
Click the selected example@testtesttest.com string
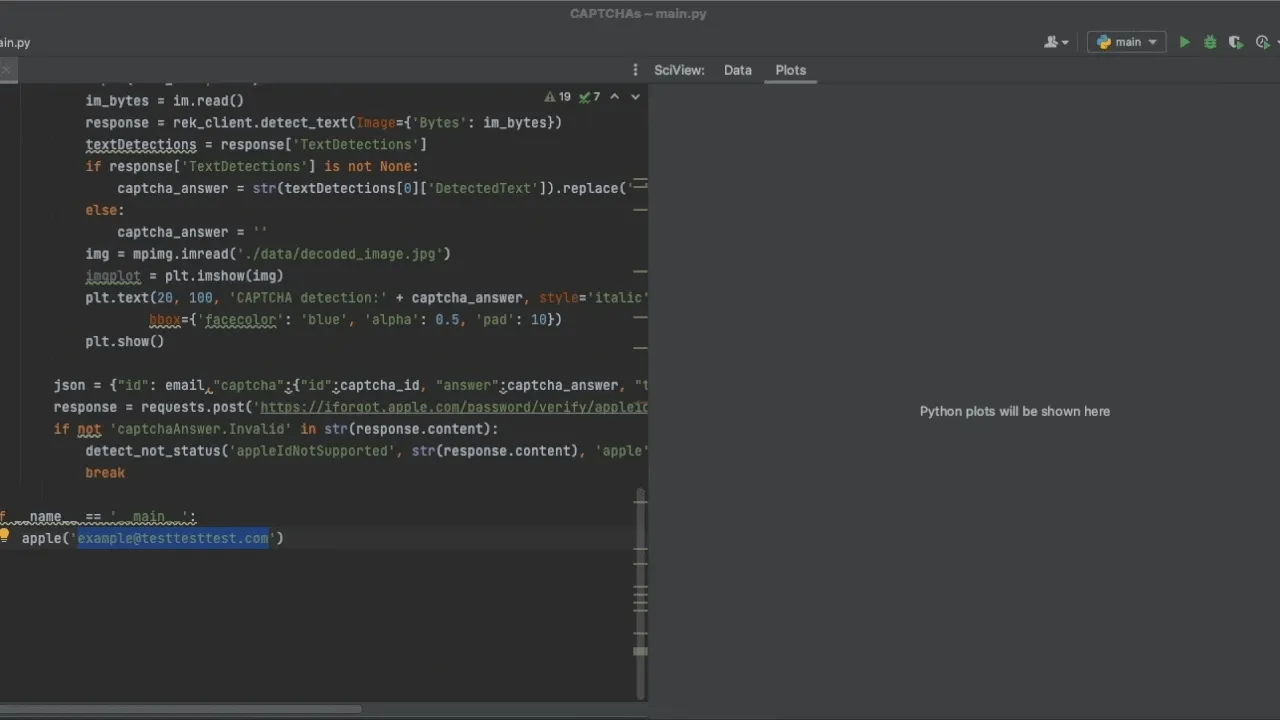[x=173, y=538]
